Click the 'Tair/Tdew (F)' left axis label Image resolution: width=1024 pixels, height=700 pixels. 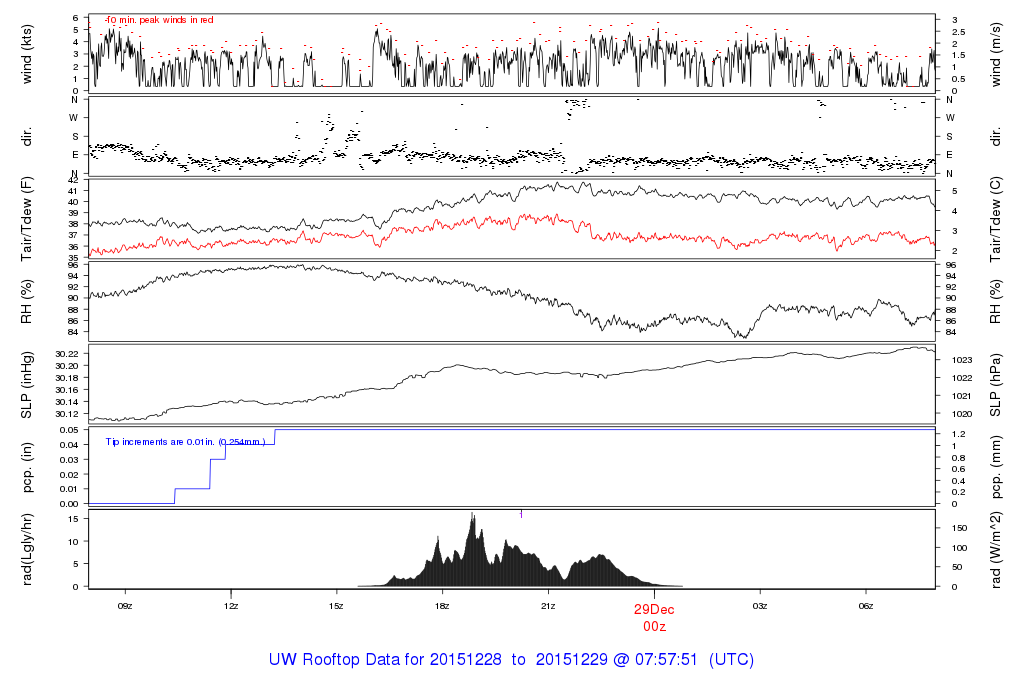tap(27, 218)
